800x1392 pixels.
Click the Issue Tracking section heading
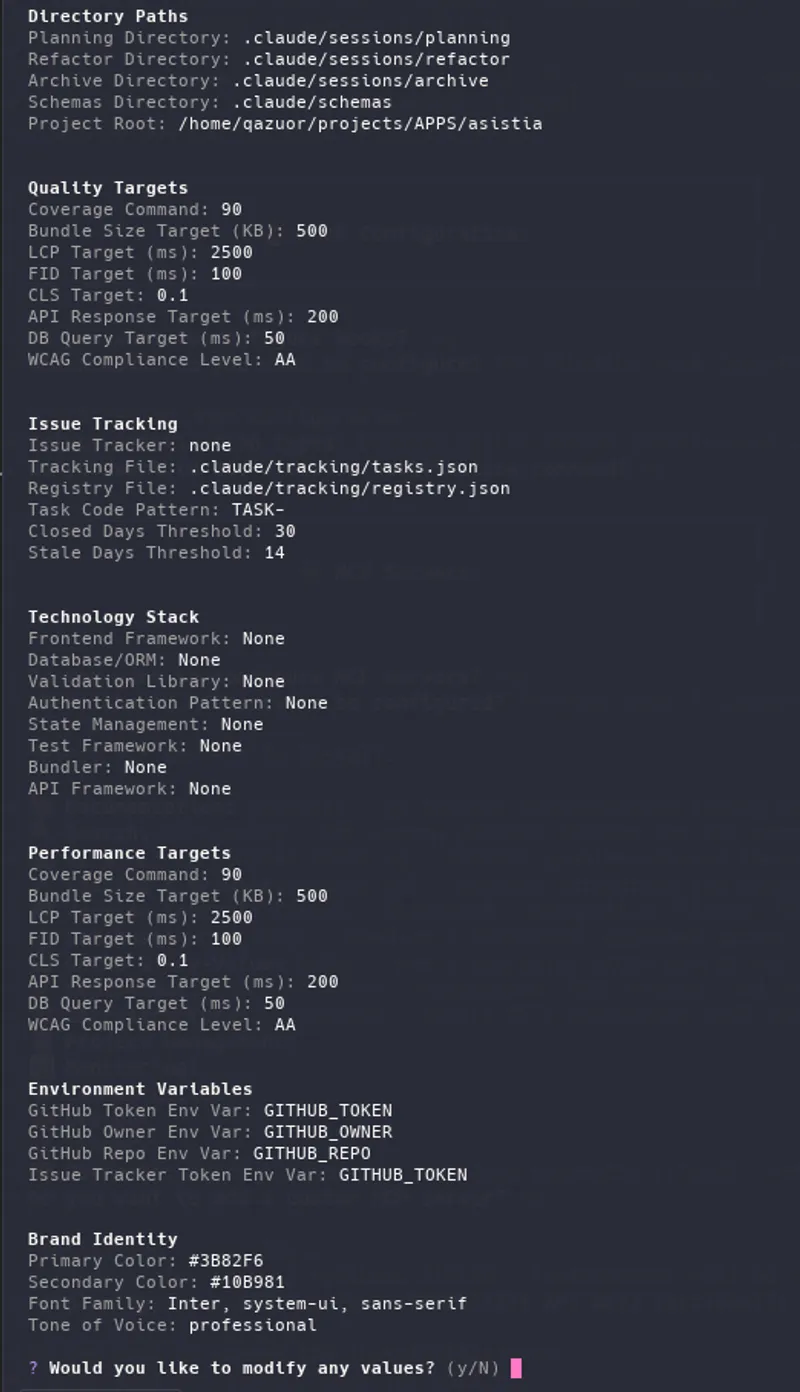pos(102,424)
